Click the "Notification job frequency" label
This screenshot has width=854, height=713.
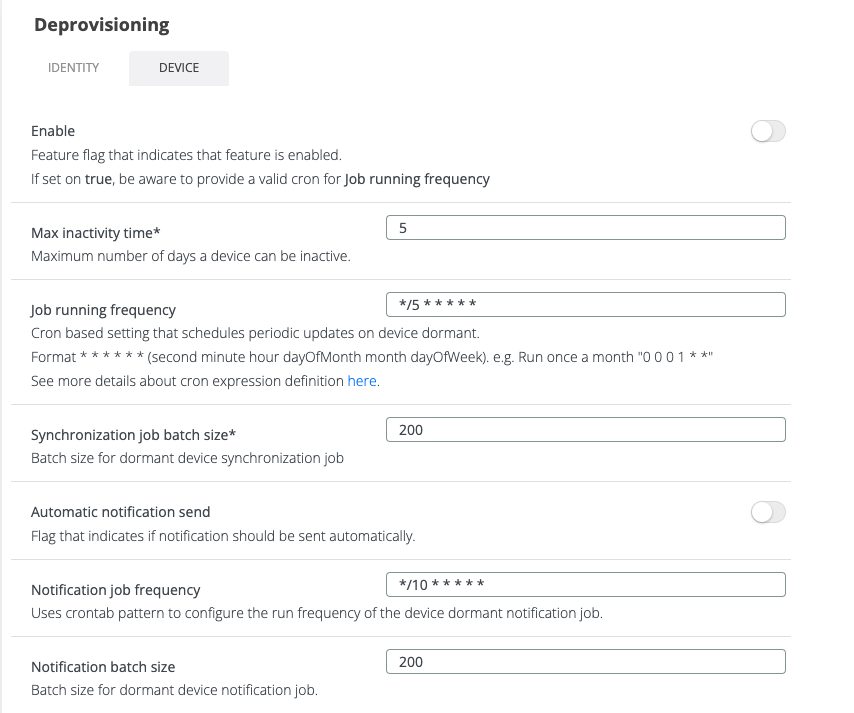[x=115, y=590]
